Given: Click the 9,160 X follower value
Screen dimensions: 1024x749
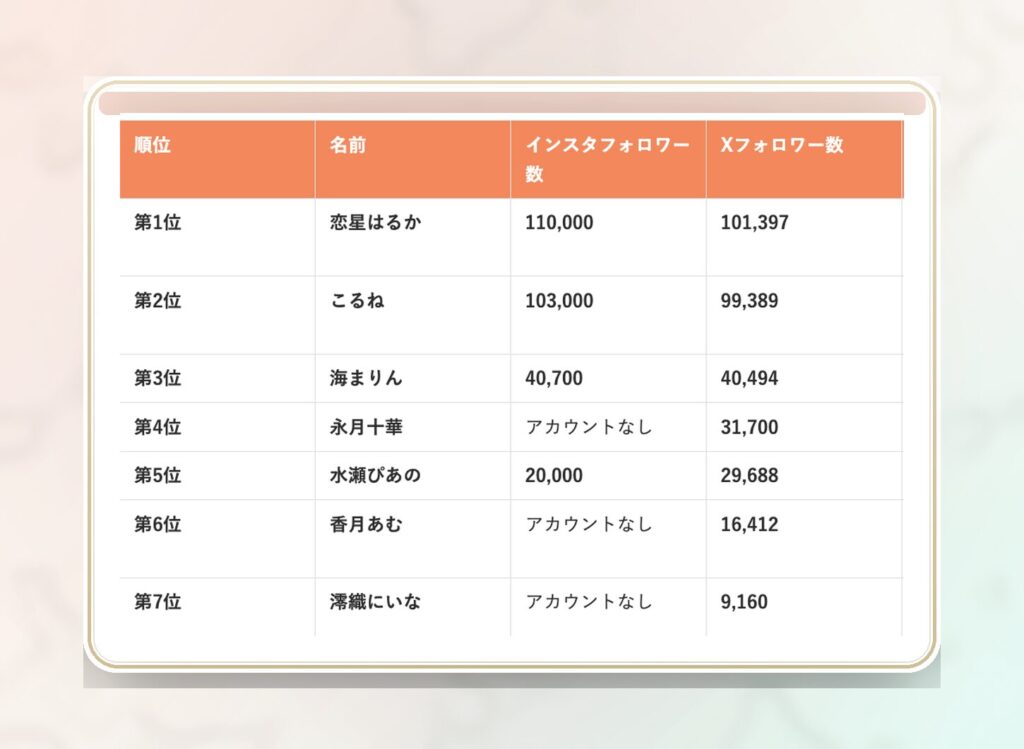Looking at the screenshot, I should pos(744,602).
